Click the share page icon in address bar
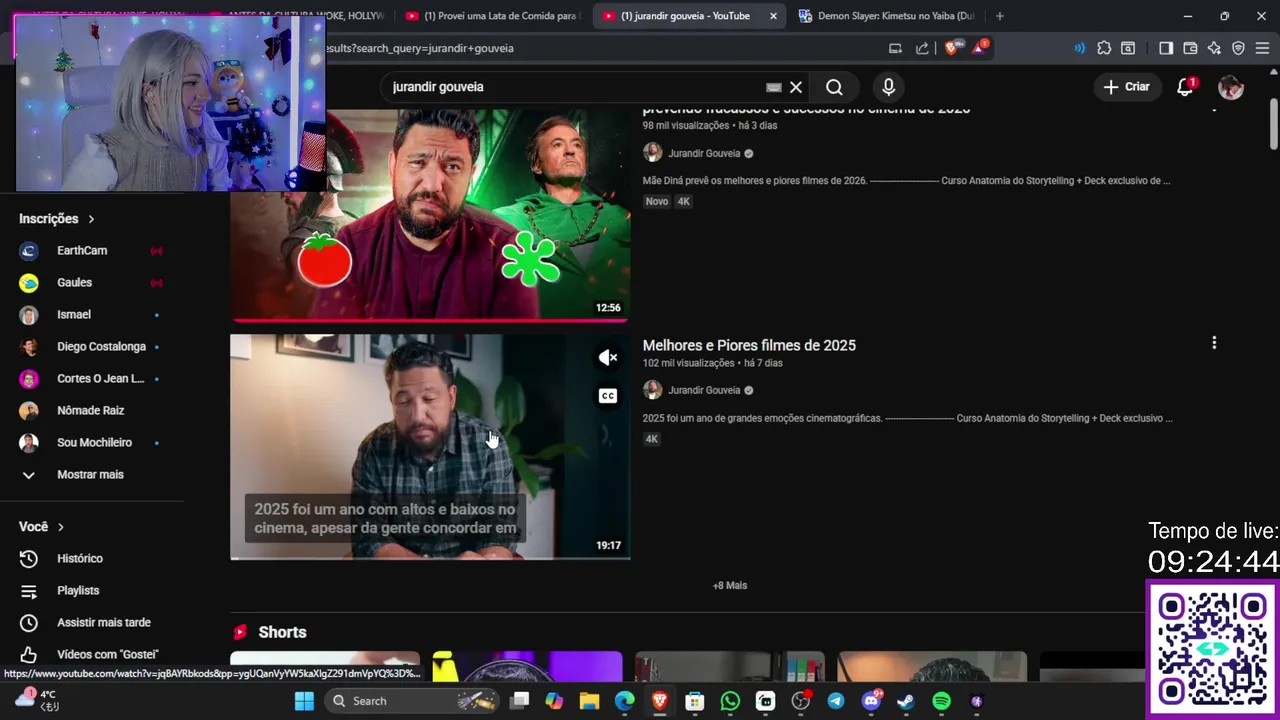1280x720 pixels. [x=921, y=48]
